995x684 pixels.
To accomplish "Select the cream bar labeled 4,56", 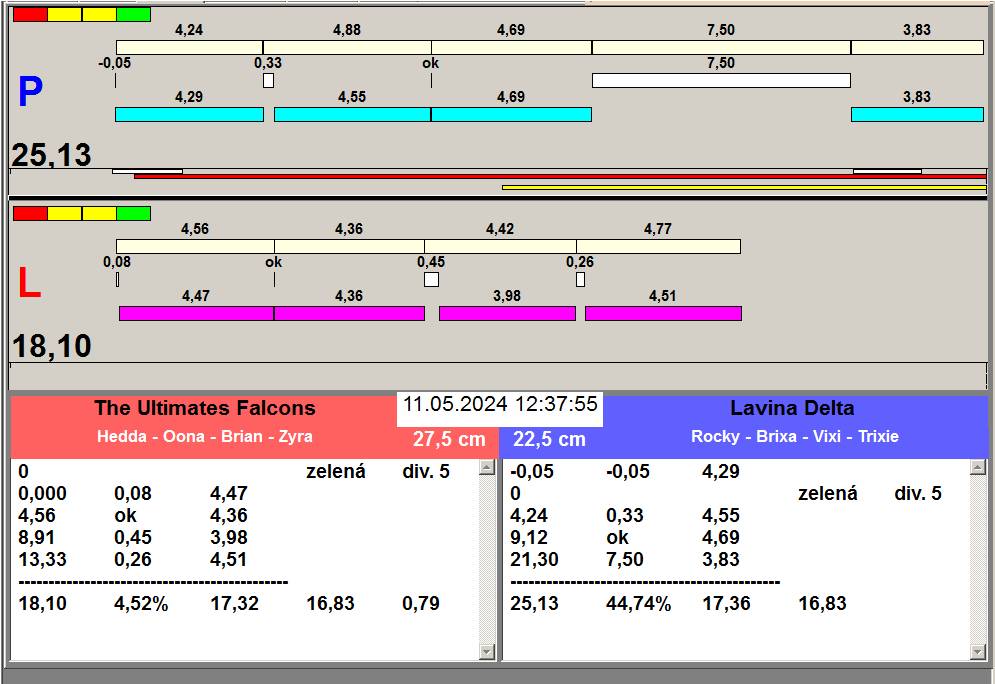I will (x=195, y=247).
